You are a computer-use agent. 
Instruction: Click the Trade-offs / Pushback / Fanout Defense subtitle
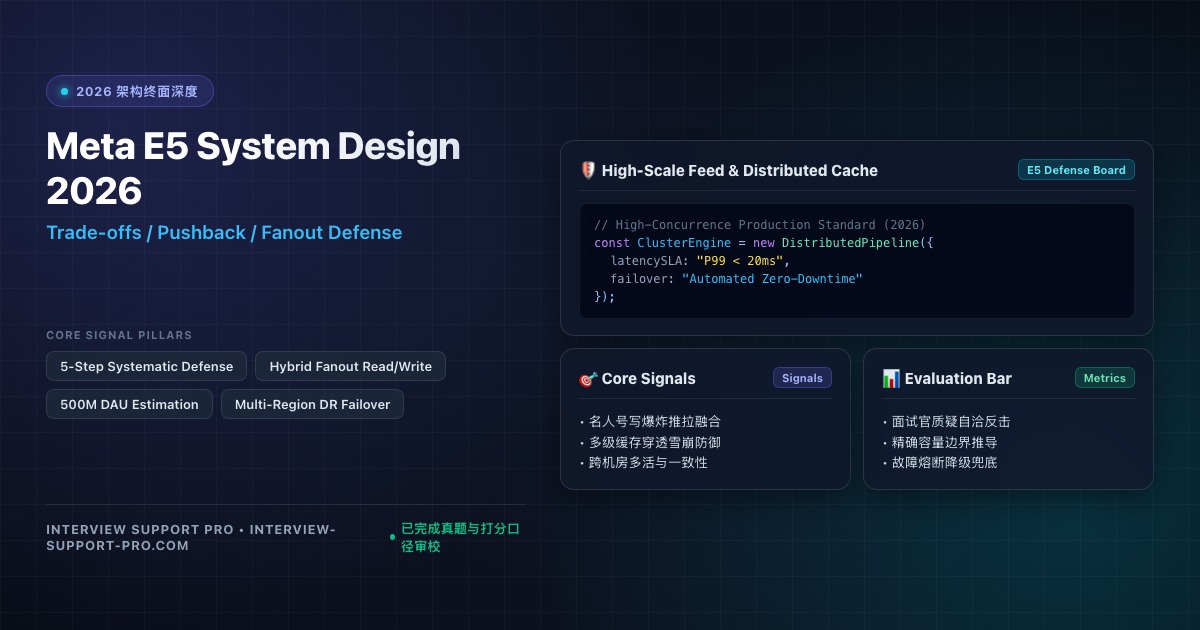pyautogui.click(x=224, y=232)
